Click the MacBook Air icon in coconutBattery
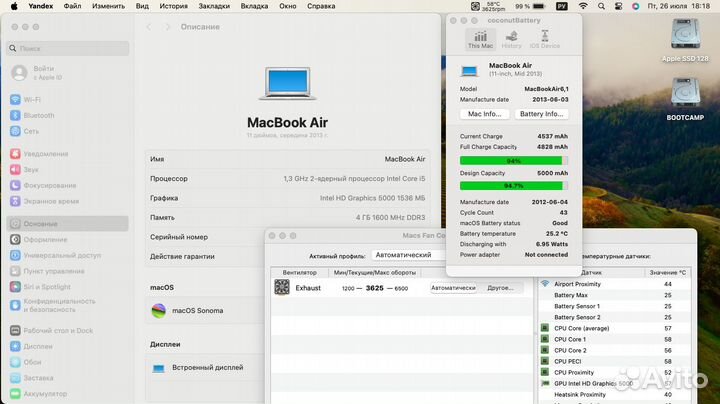Image resolution: width=720 pixels, height=404 pixels. (x=469, y=71)
